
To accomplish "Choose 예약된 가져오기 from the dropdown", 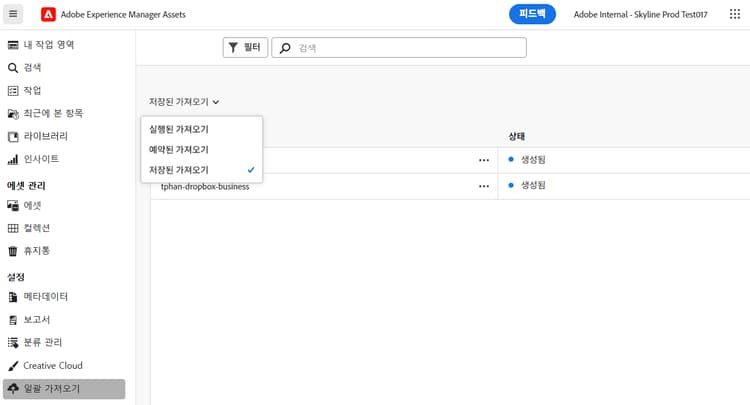I will pos(202,150).
